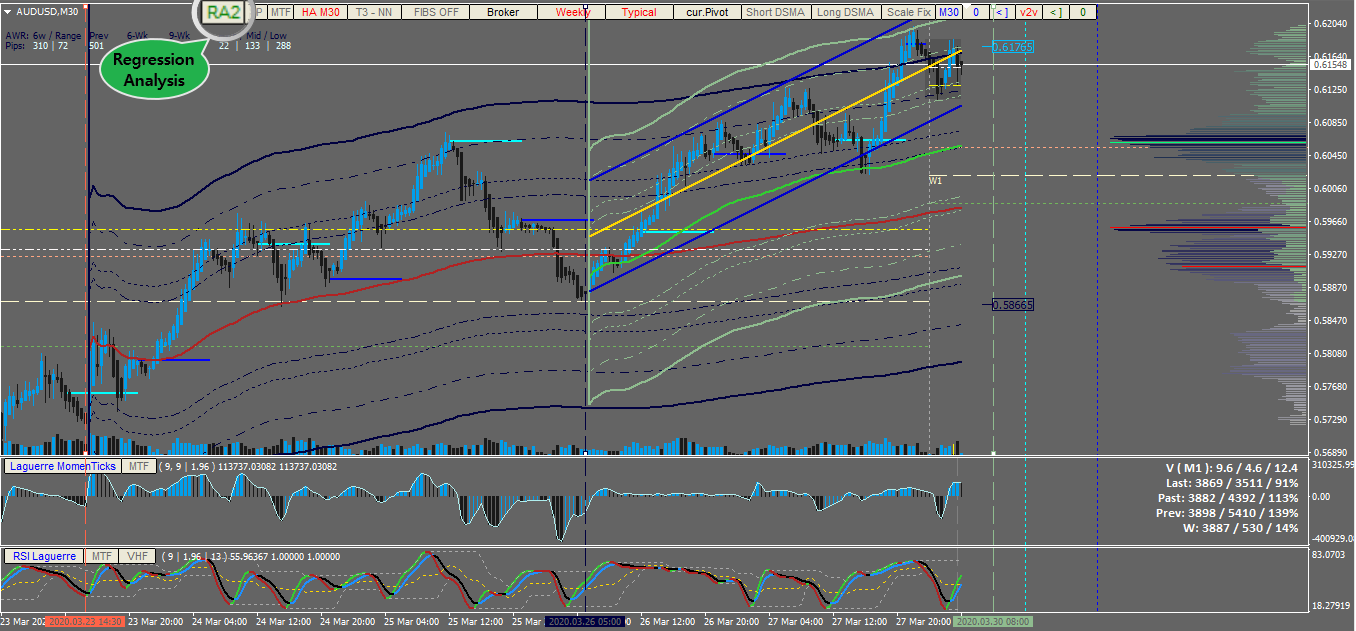The image size is (1356, 631).
Task: Select the 0.58665 price label on chart
Action: click(1013, 304)
